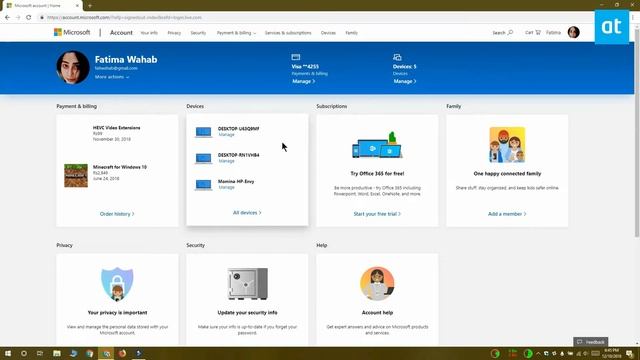Open Services & subscriptions nav item

click(x=288, y=33)
